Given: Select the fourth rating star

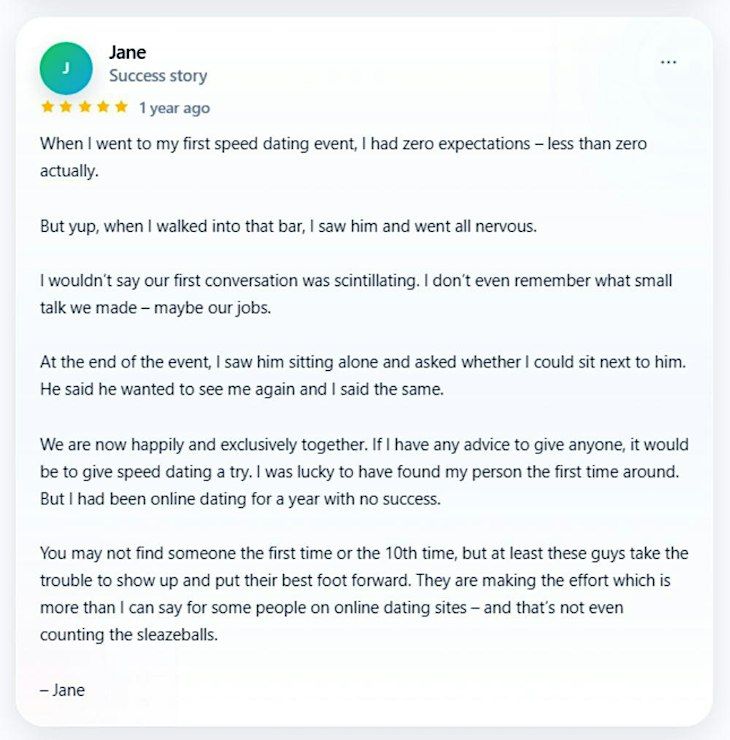Looking at the screenshot, I should point(103,107).
